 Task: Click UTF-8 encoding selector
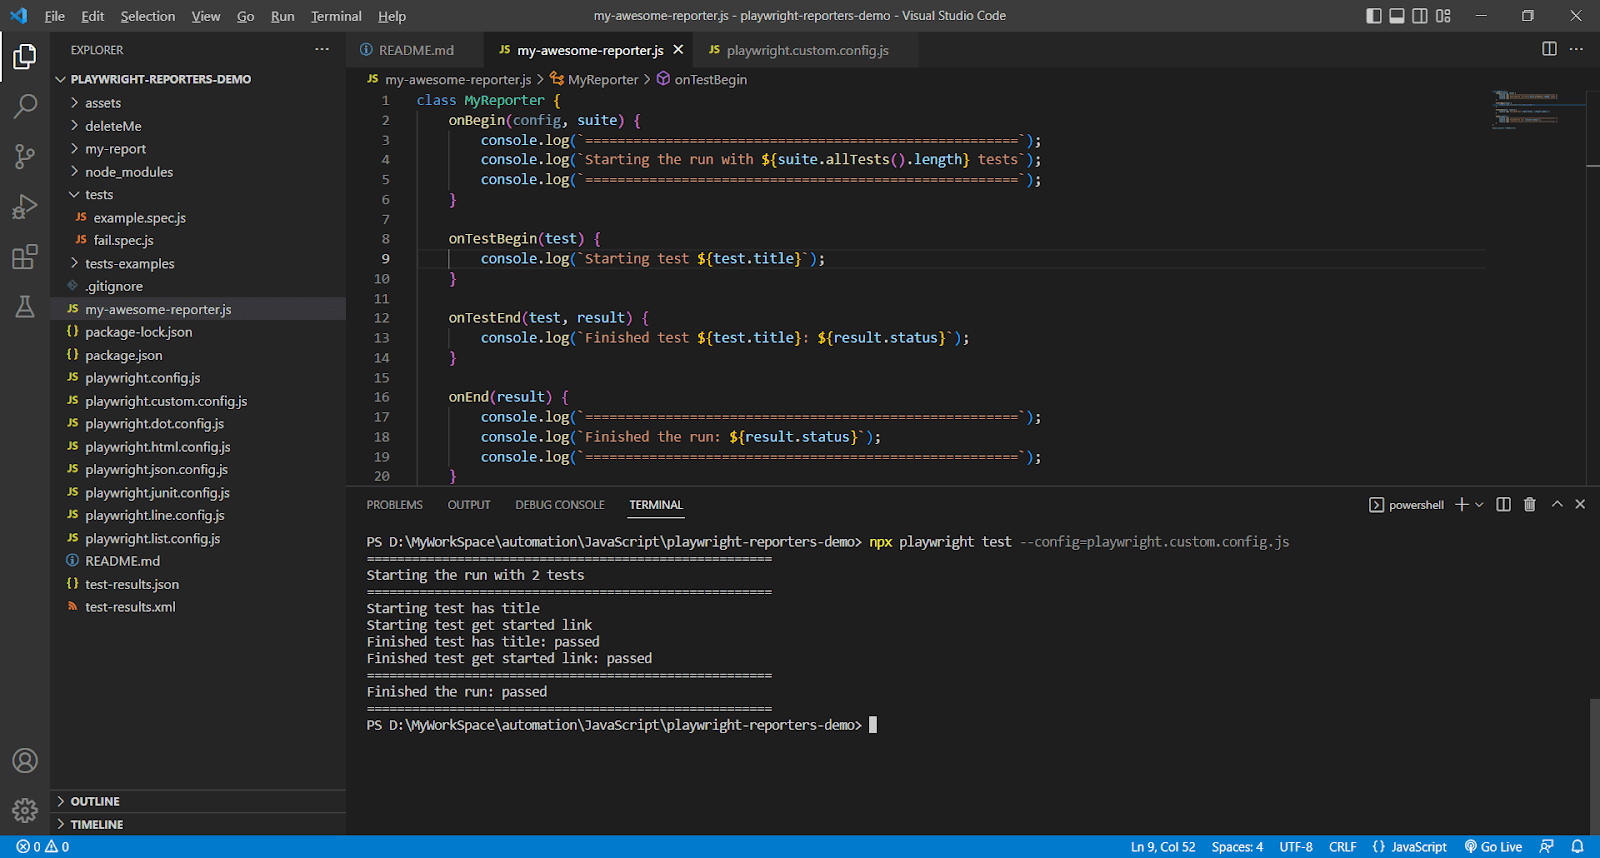(1296, 846)
